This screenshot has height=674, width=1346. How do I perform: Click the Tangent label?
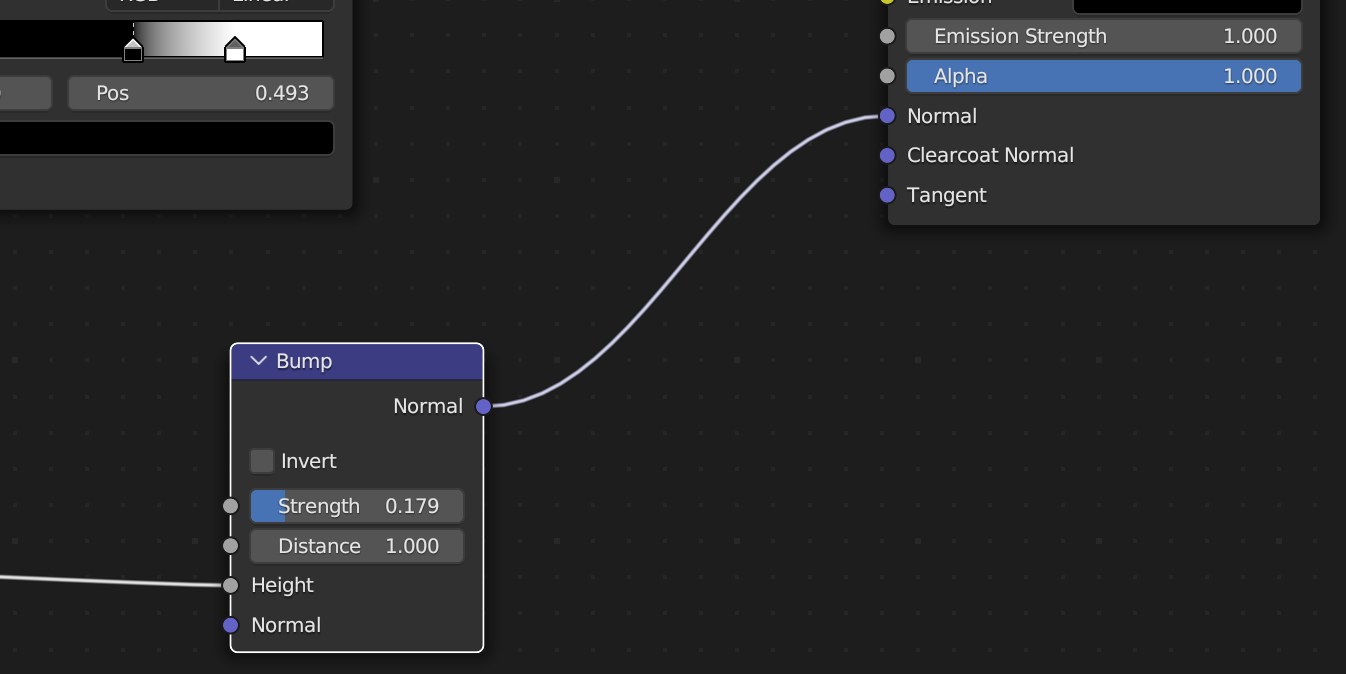click(x=946, y=195)
